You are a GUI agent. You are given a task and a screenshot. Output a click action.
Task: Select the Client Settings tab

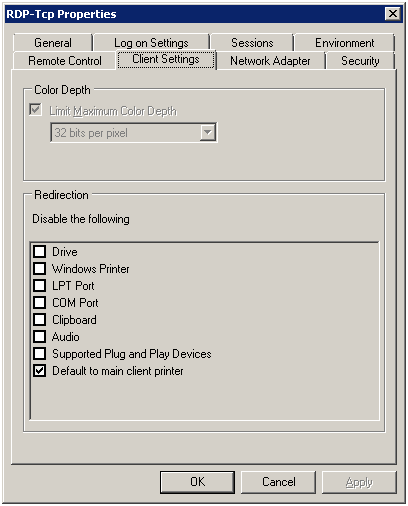tap(166, 59)
